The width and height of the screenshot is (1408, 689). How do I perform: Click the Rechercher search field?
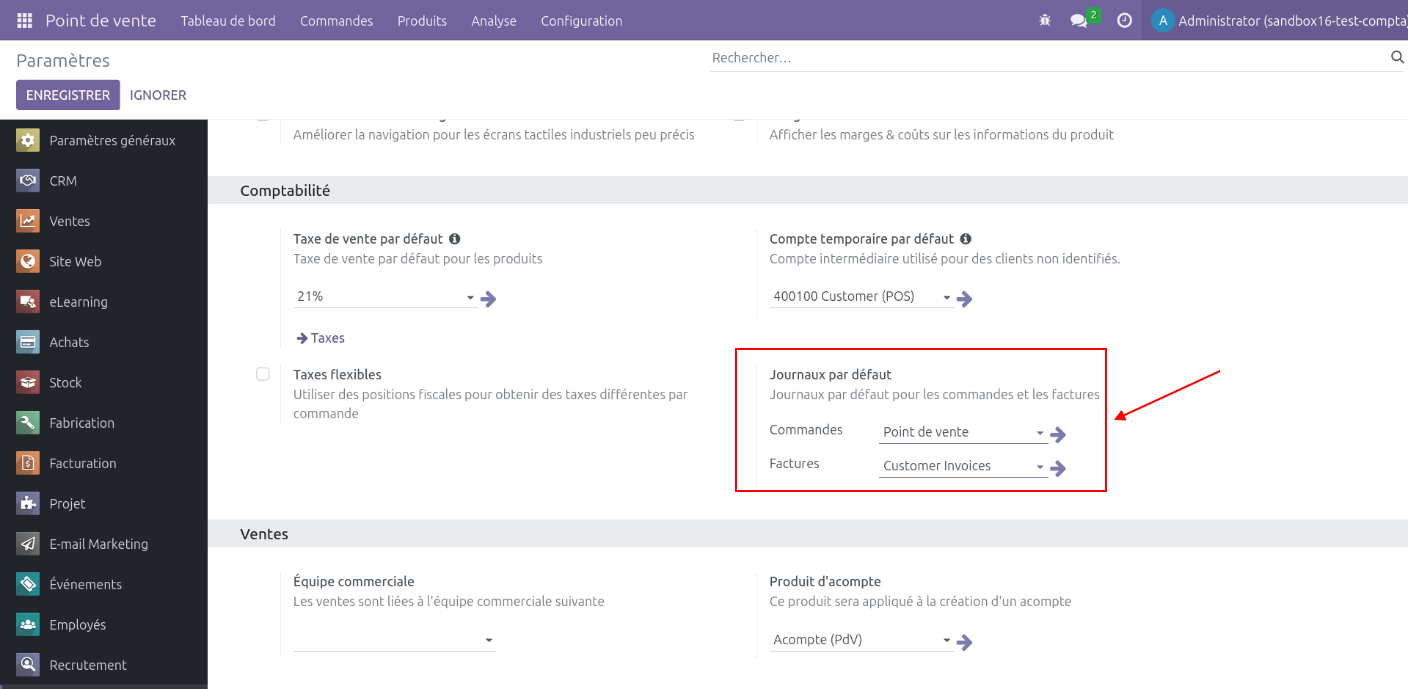pos(1048,58)
